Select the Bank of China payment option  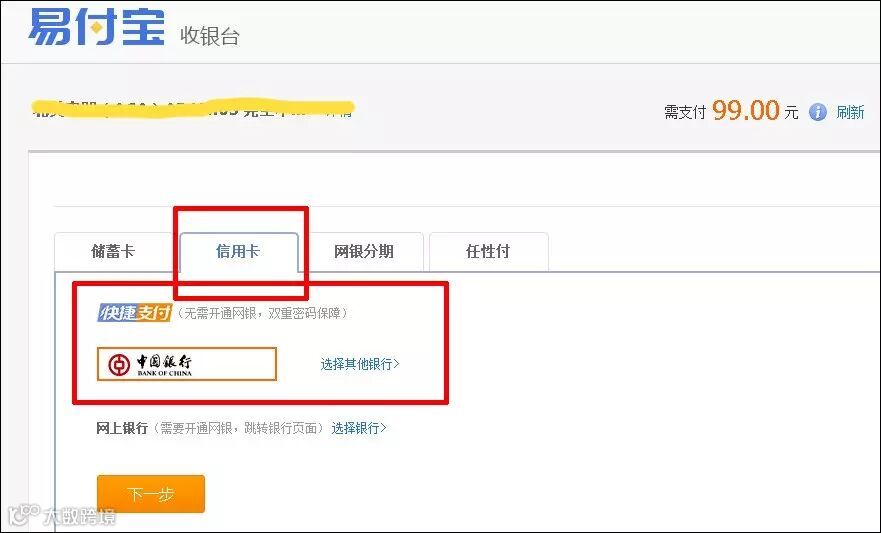(186, 365)
